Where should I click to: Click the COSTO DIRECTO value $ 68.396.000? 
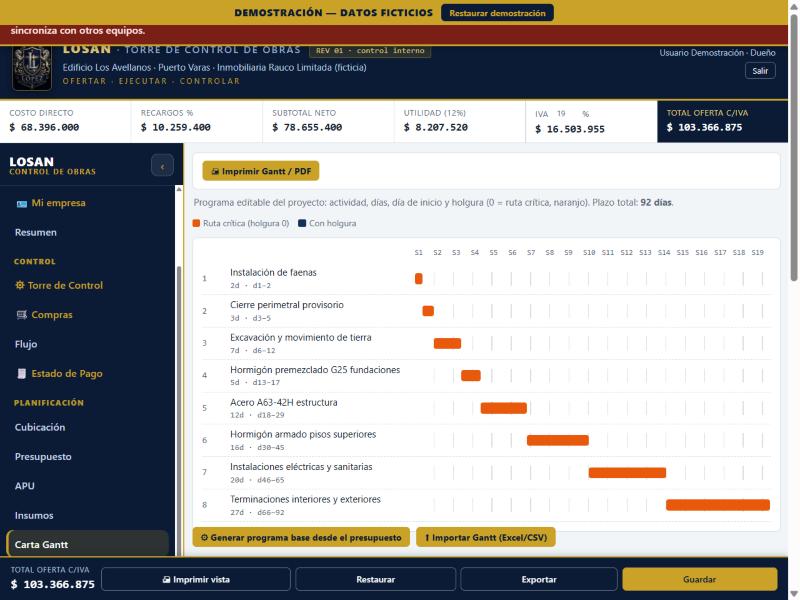[44, 128]
